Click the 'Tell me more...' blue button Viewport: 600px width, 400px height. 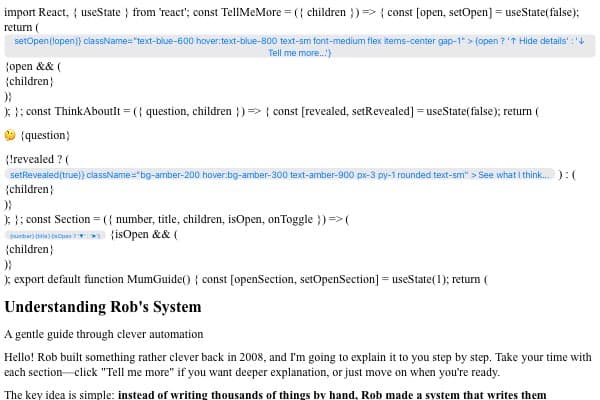300,46
